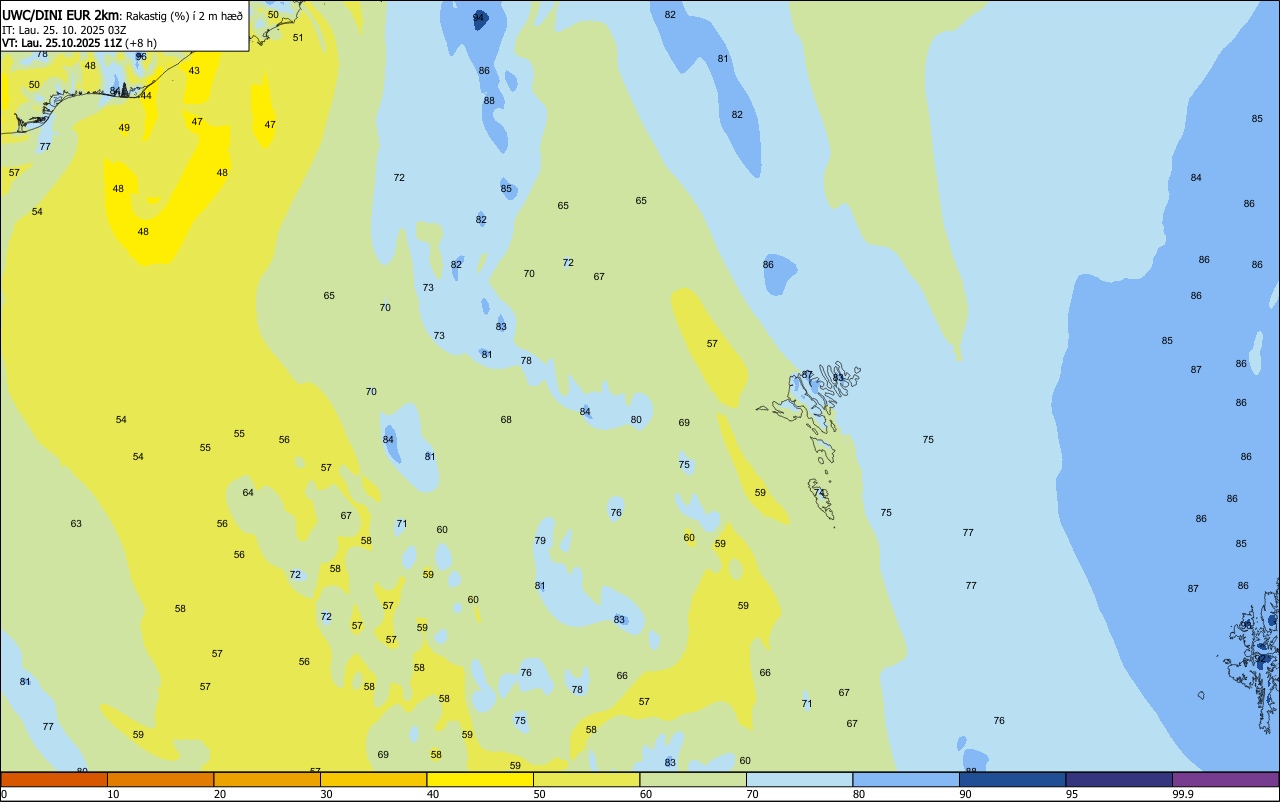Click the 'UWC/DINI EUR 2km' title text
This screenshot has height=802, width=1280.
pyautogui.click(x=60, y=14)
